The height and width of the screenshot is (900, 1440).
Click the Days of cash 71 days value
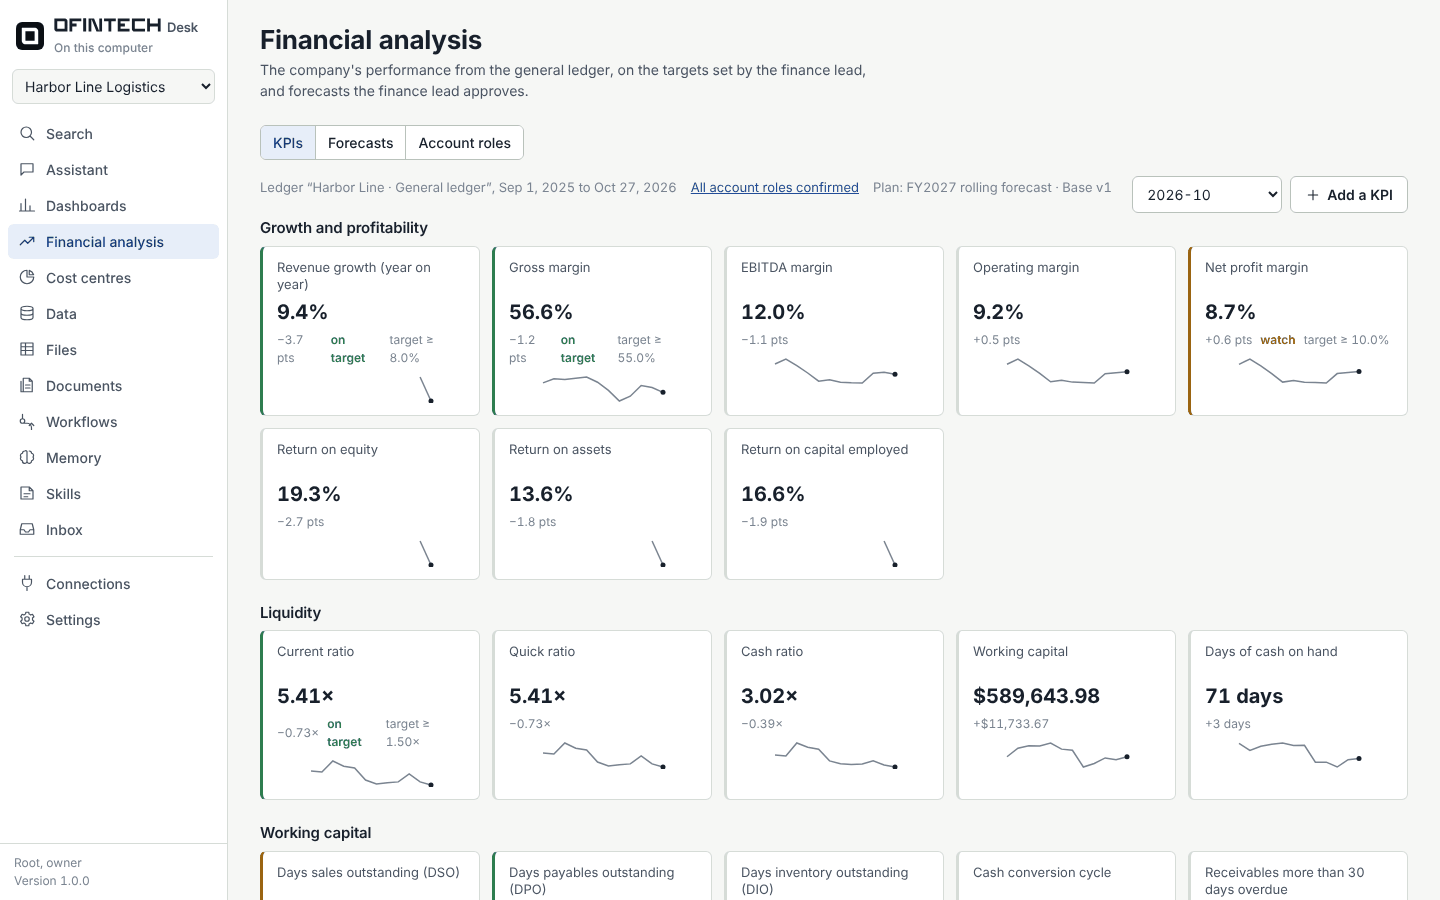(1244, 696)
